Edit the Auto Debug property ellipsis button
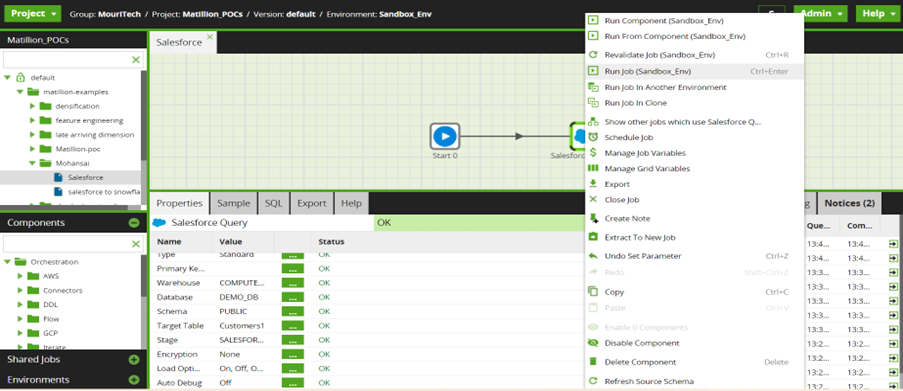The height and width of the screenshot is (391, 903). coord(293,382)
